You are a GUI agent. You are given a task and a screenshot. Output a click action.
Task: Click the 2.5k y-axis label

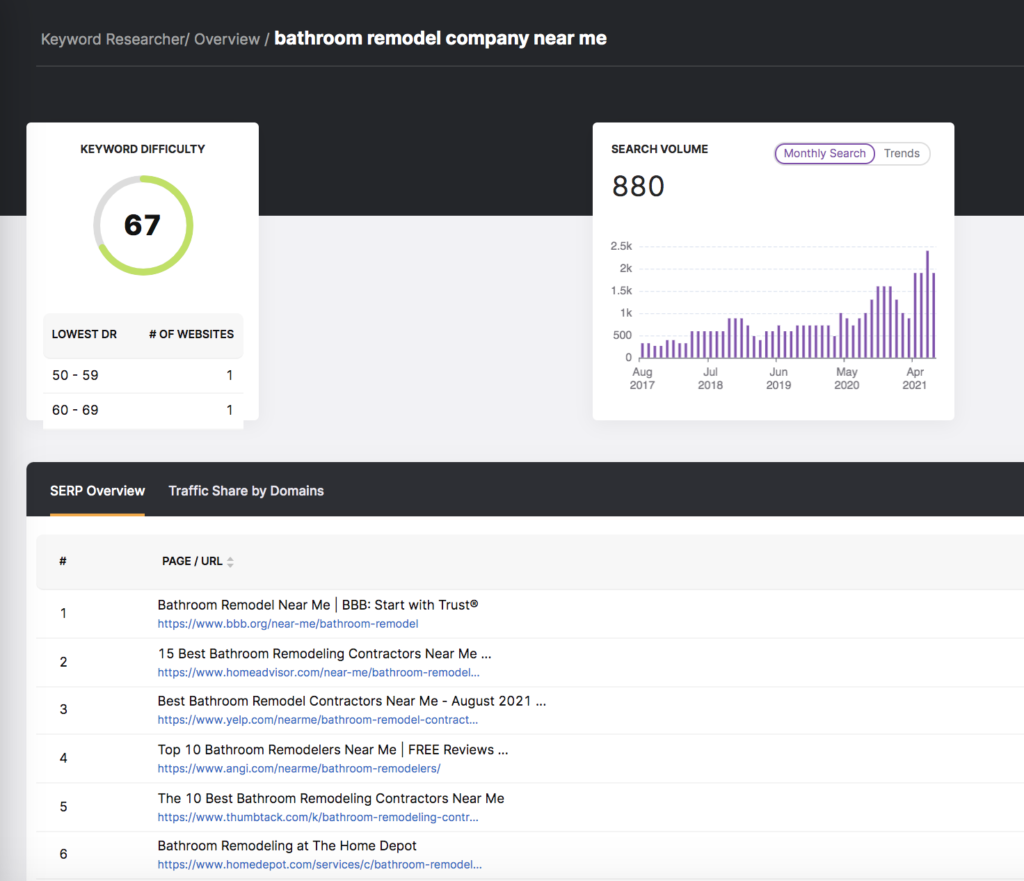point(621,246)
